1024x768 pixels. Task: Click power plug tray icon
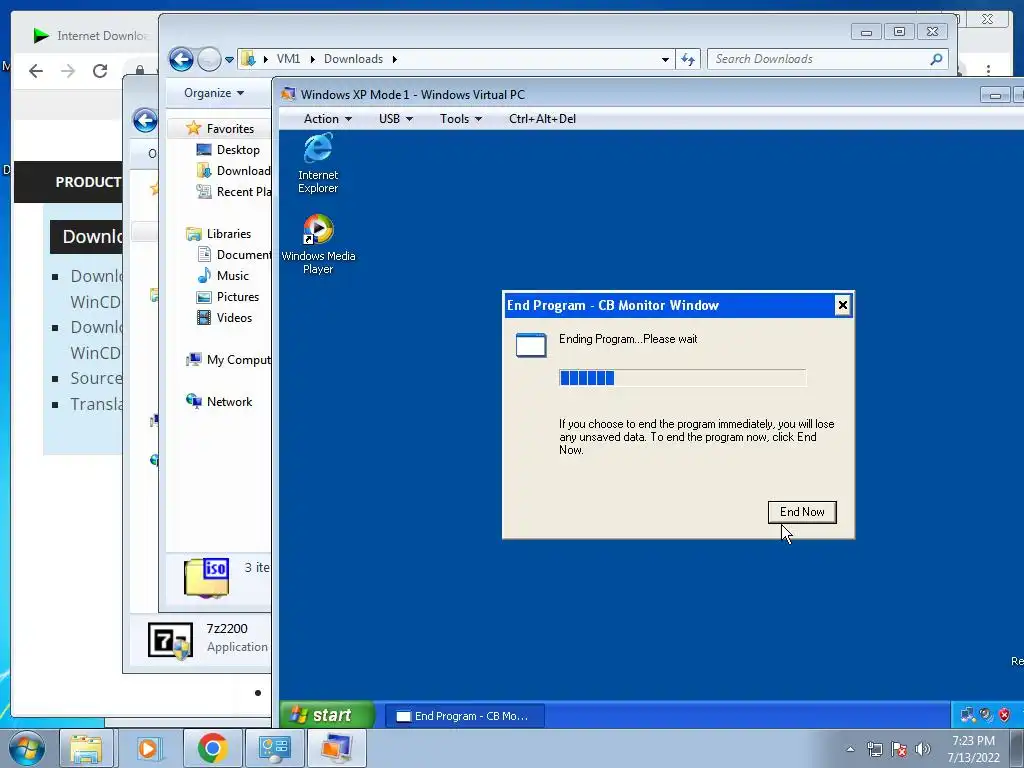pyautogui.click(x=874, y=749)
